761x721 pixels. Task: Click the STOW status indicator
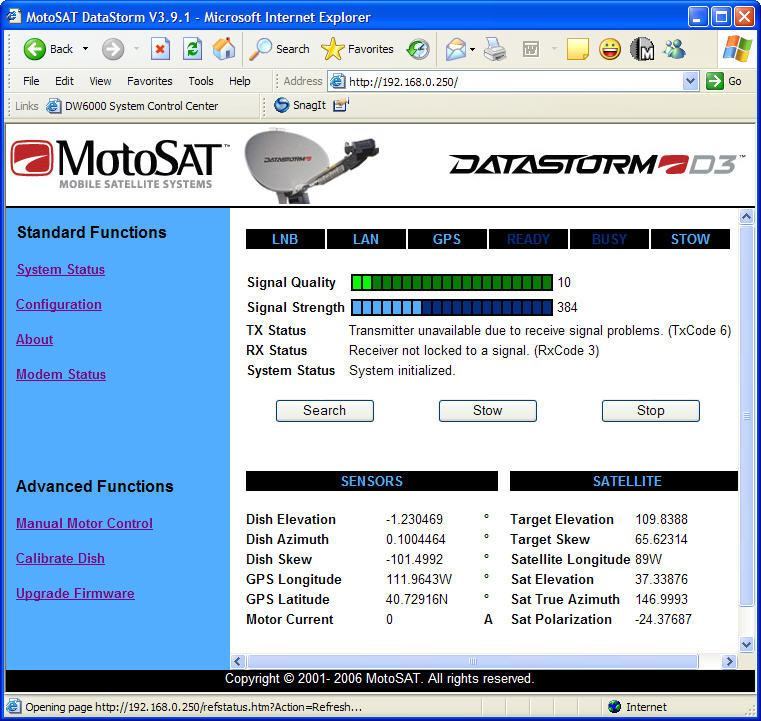click(x=690, y=239)
